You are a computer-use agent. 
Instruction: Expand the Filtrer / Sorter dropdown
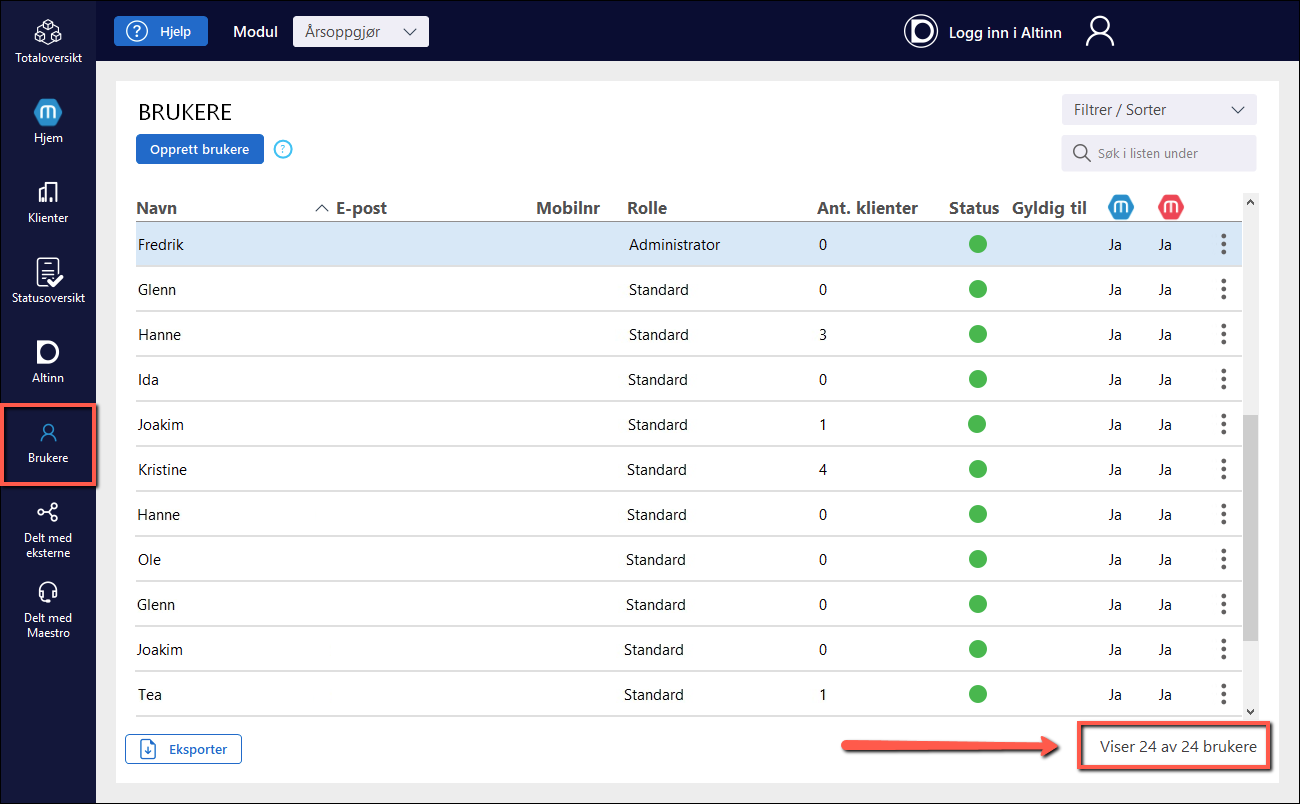pos(1159,110)
